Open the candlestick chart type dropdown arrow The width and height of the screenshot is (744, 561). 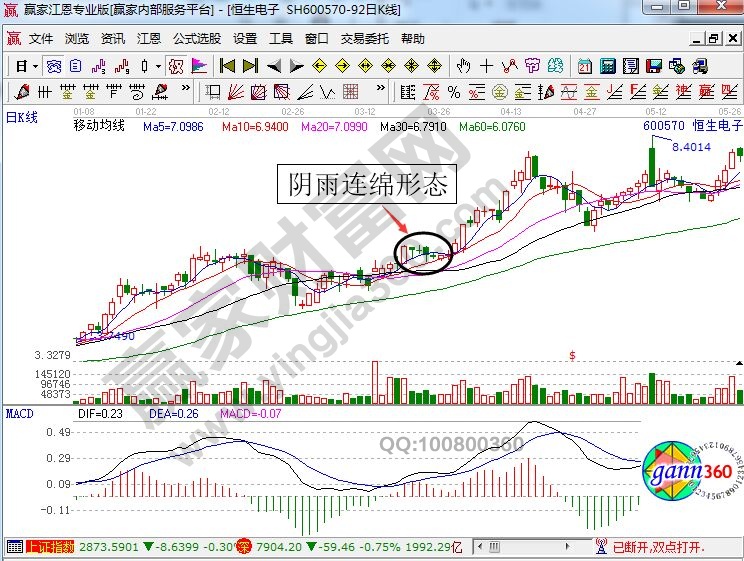(158, 67)
